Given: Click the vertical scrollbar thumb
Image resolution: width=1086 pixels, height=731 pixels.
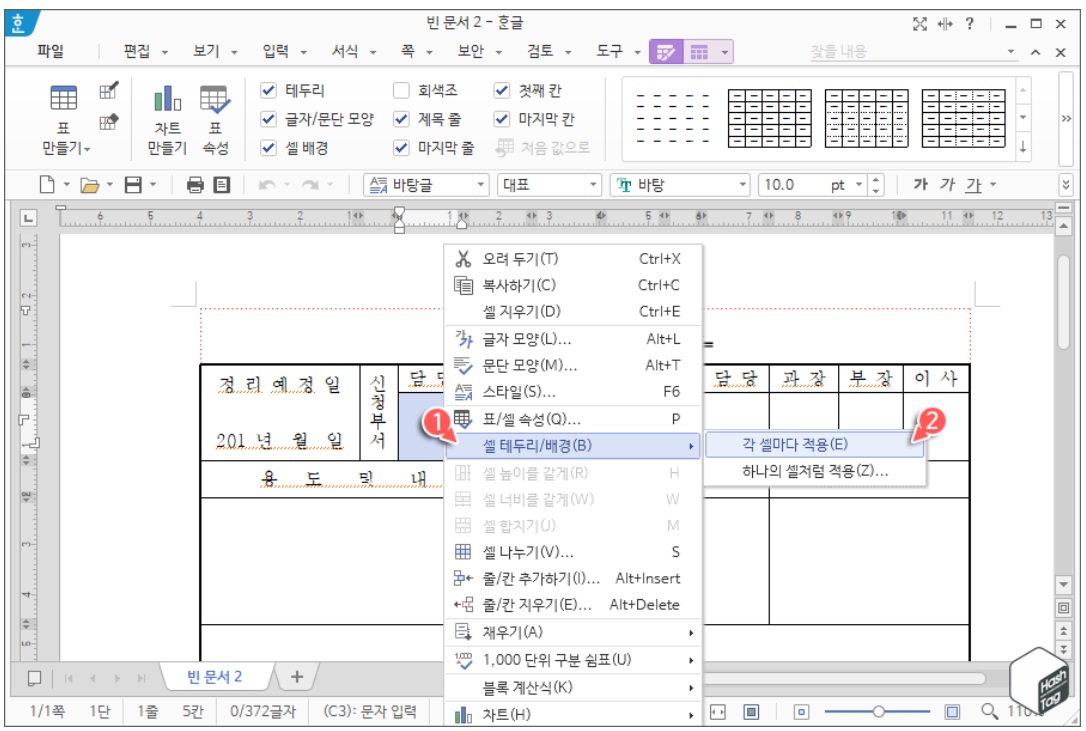Looking at the screenshot, I should point(1065,303).
